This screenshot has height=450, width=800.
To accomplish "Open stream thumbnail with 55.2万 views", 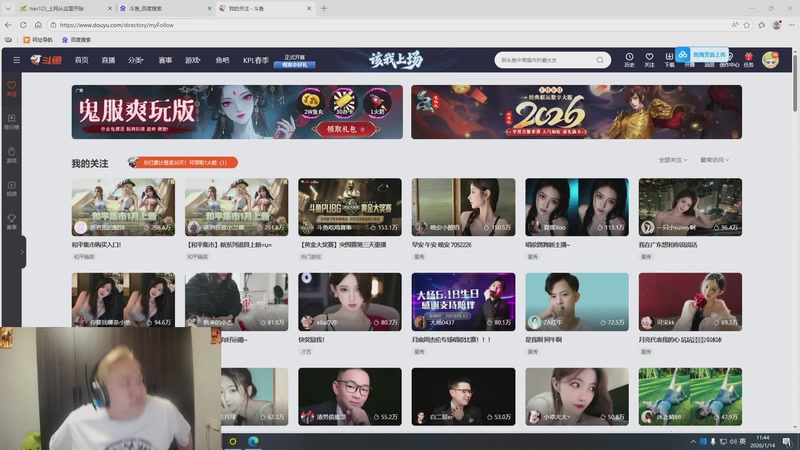I will (350, 396).
